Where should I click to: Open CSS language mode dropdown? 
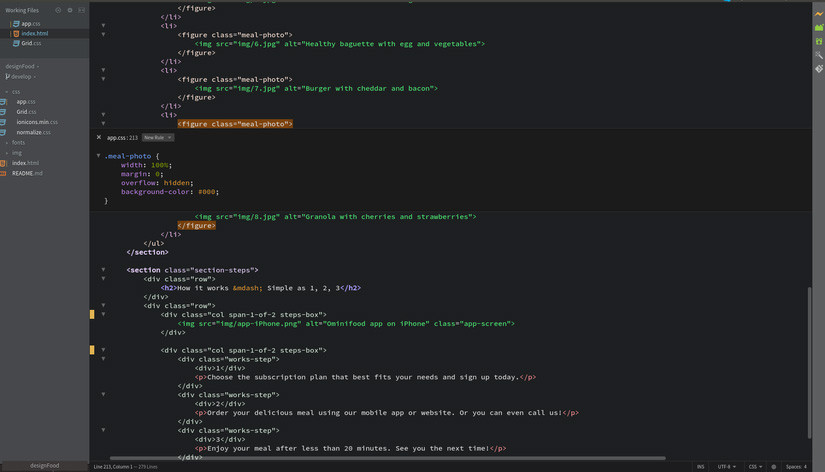tap(756, 467)
